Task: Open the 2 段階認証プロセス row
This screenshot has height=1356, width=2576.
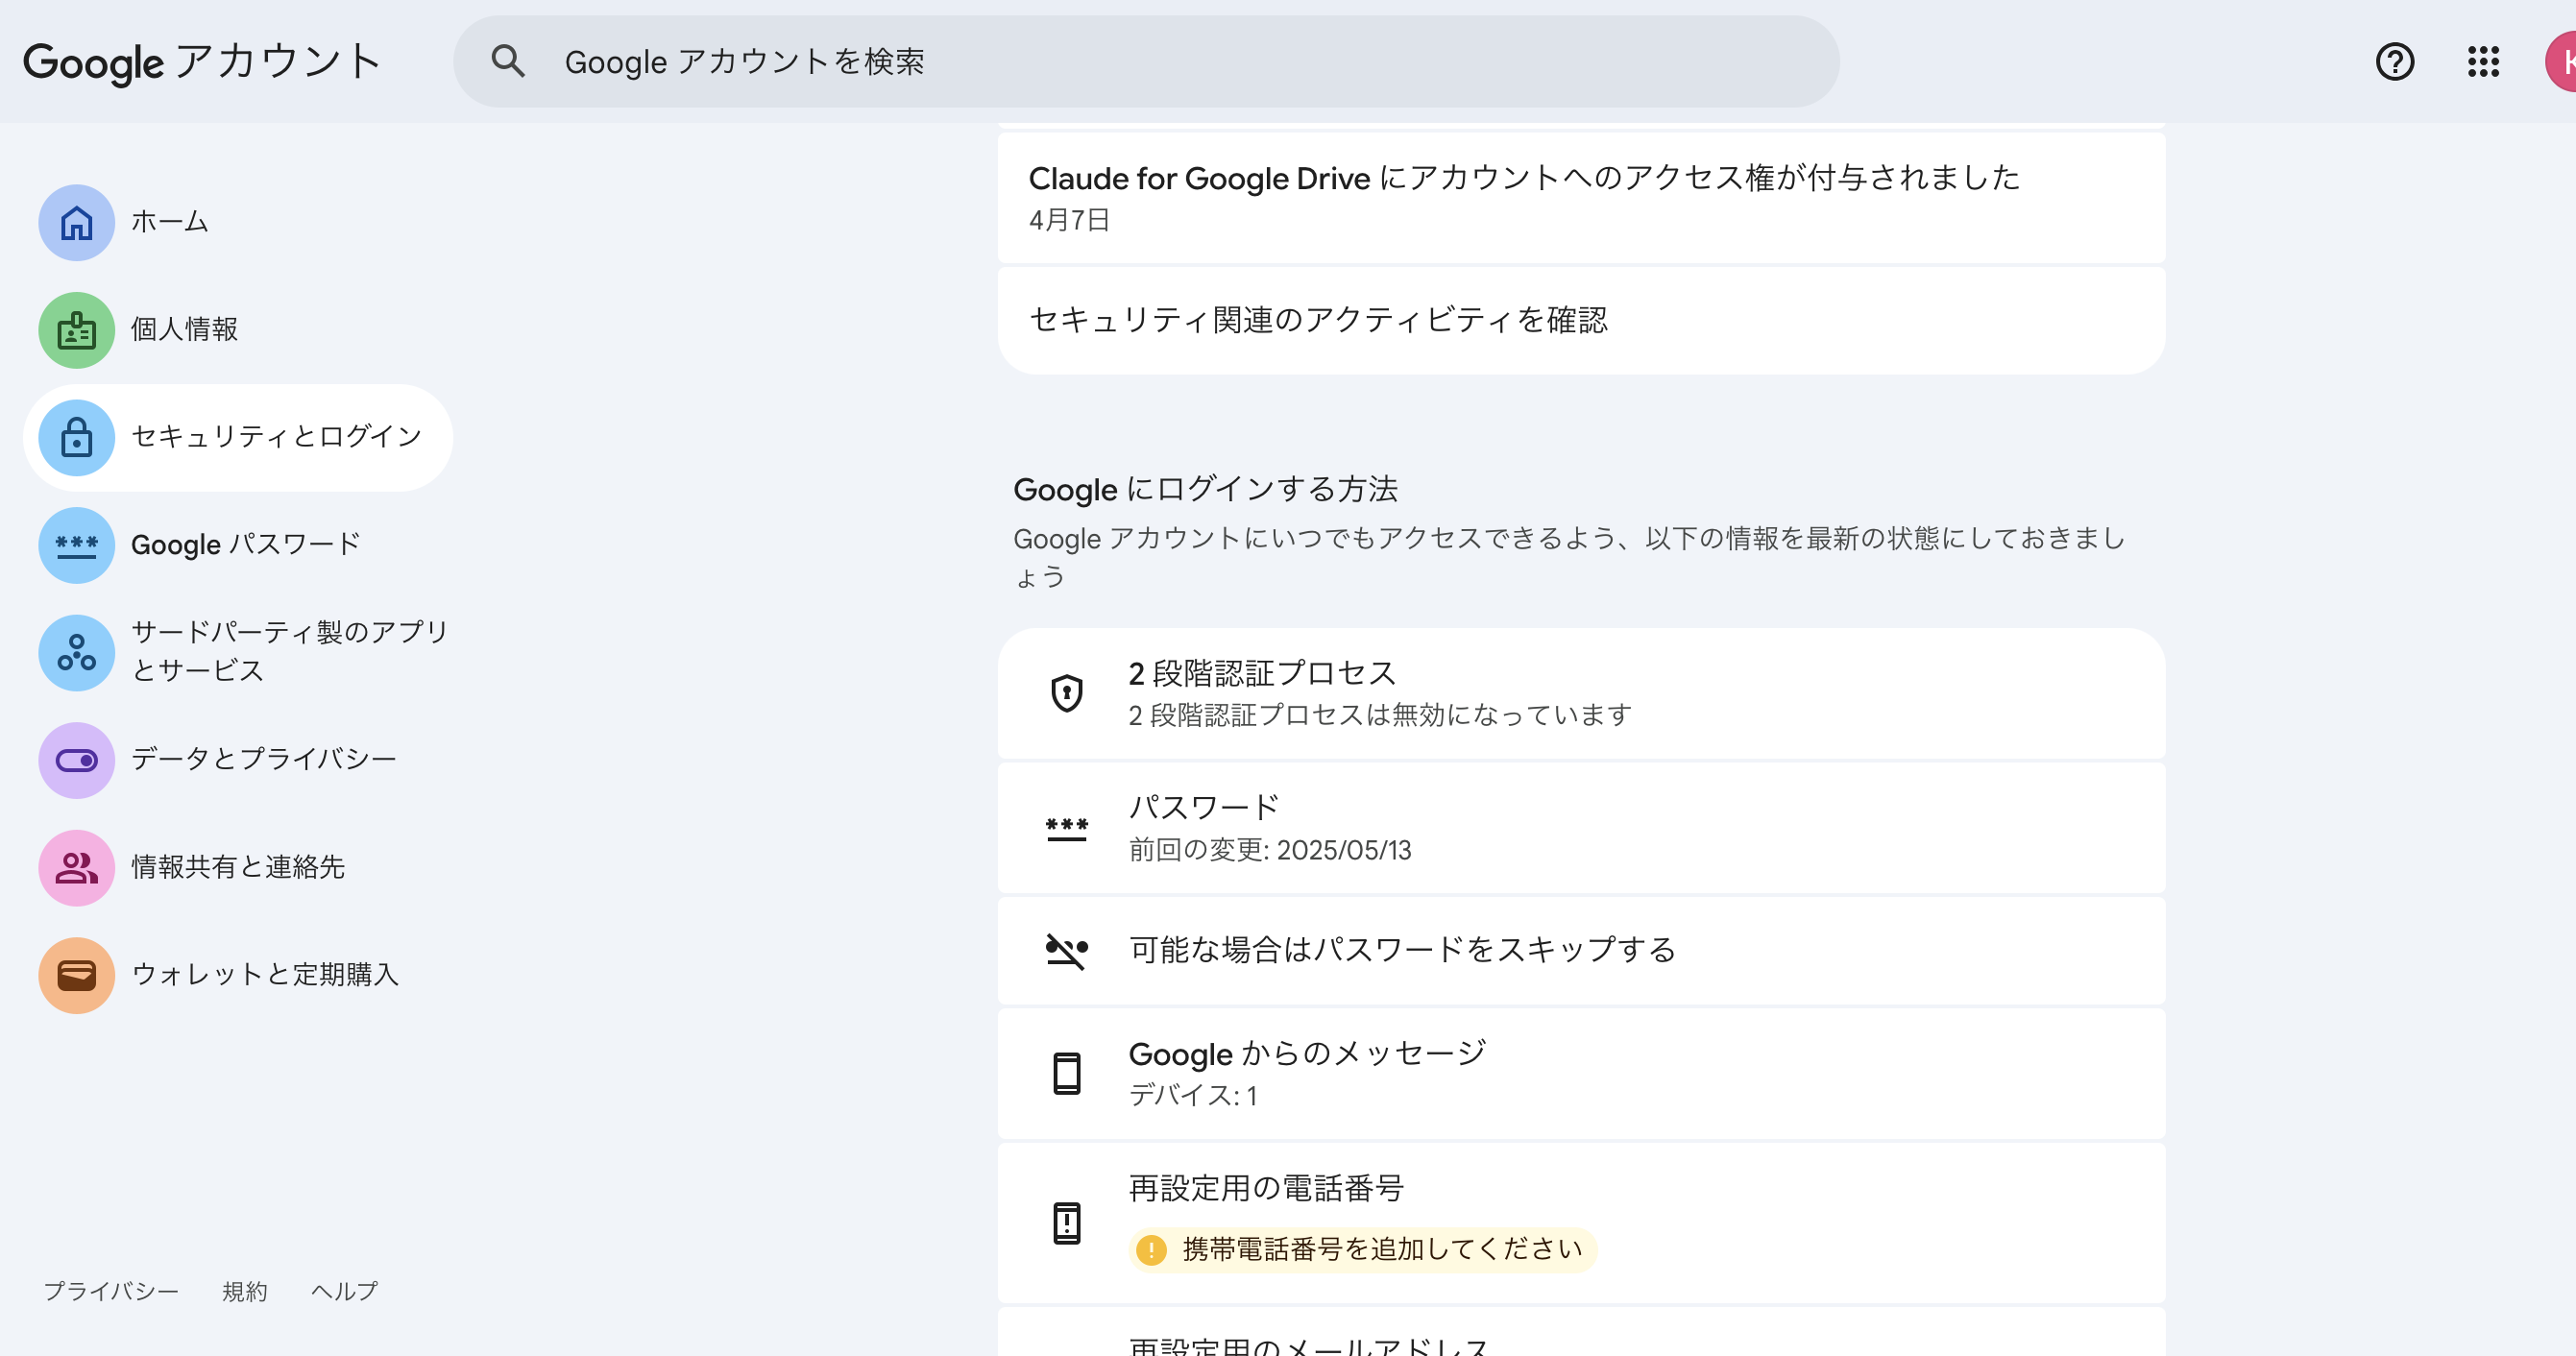Action: pyautogui.click(x=1581, y=693)
